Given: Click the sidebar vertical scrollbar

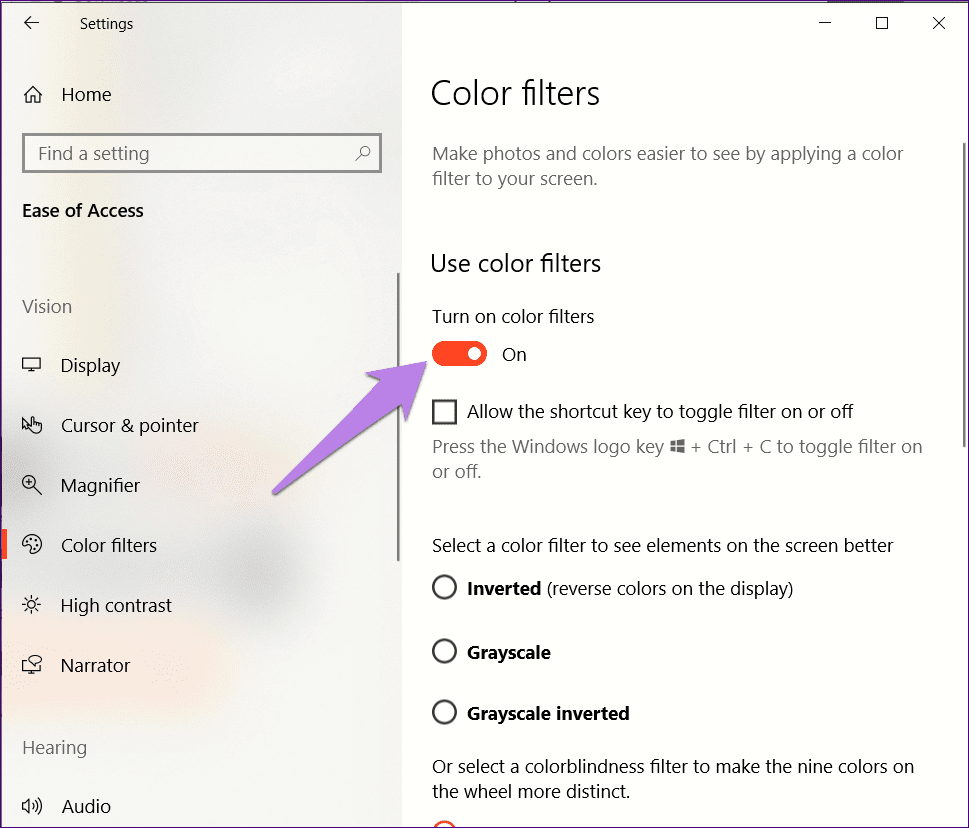Looking at the screenshot, I should coord(398,417).
